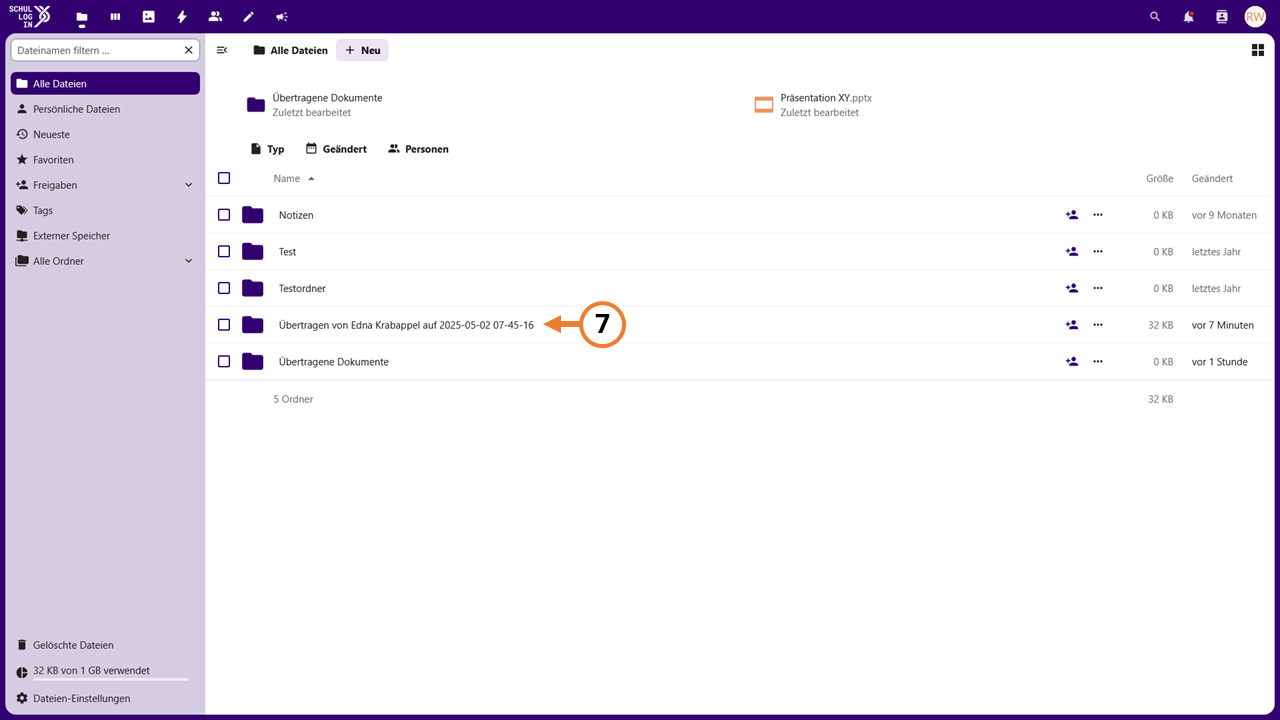Expand the Alle Ordner sidebar section
Image resolution: width=1280 pixels, height=720 pixels.
[x=189, y=261]
